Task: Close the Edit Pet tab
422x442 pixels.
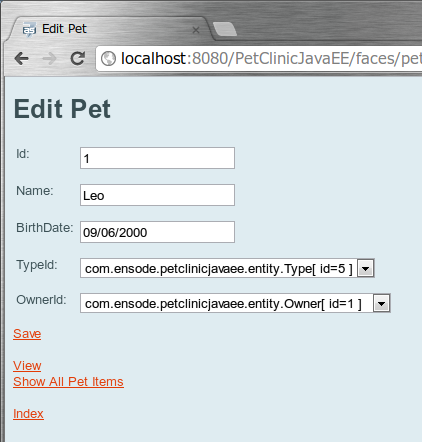Action: [x=196, y=30]
